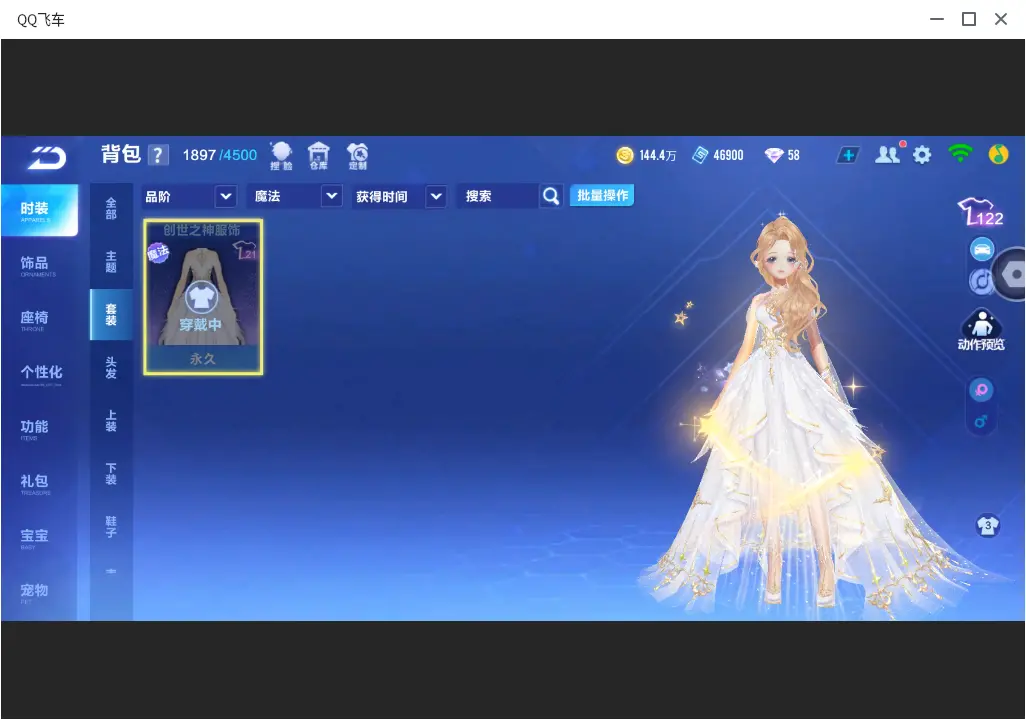This screenshot has width=1026, height=720.
Task: Minimize the QQ飞车 window
Action: pos(937,20)
